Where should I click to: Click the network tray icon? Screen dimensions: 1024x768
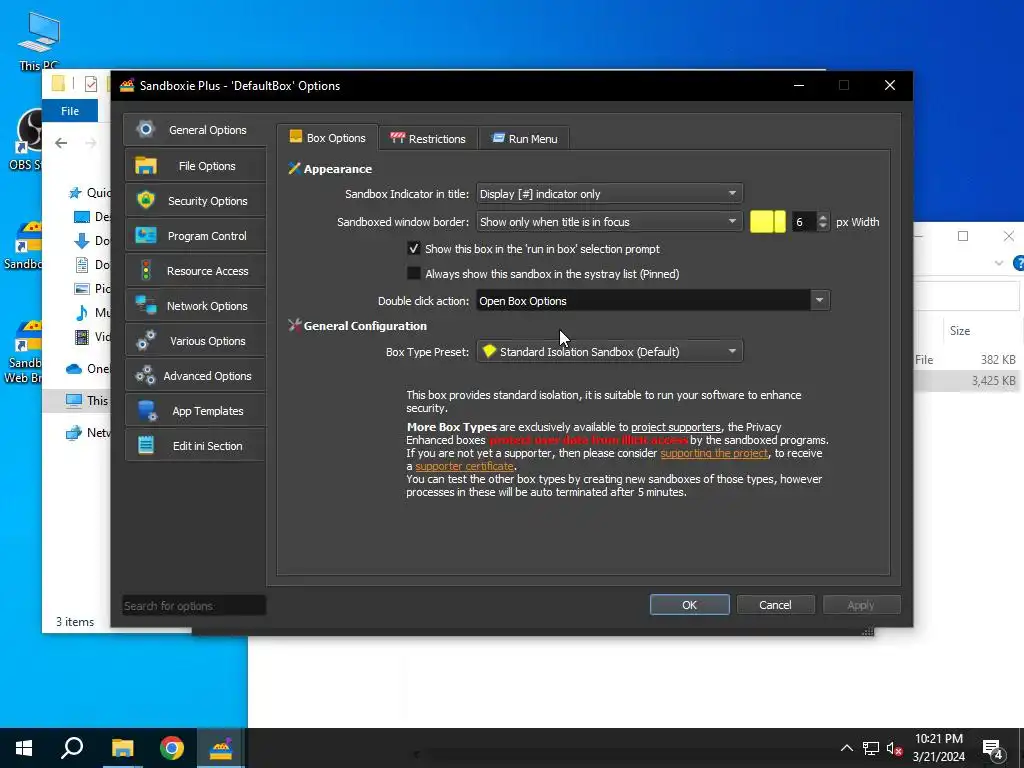871,748
